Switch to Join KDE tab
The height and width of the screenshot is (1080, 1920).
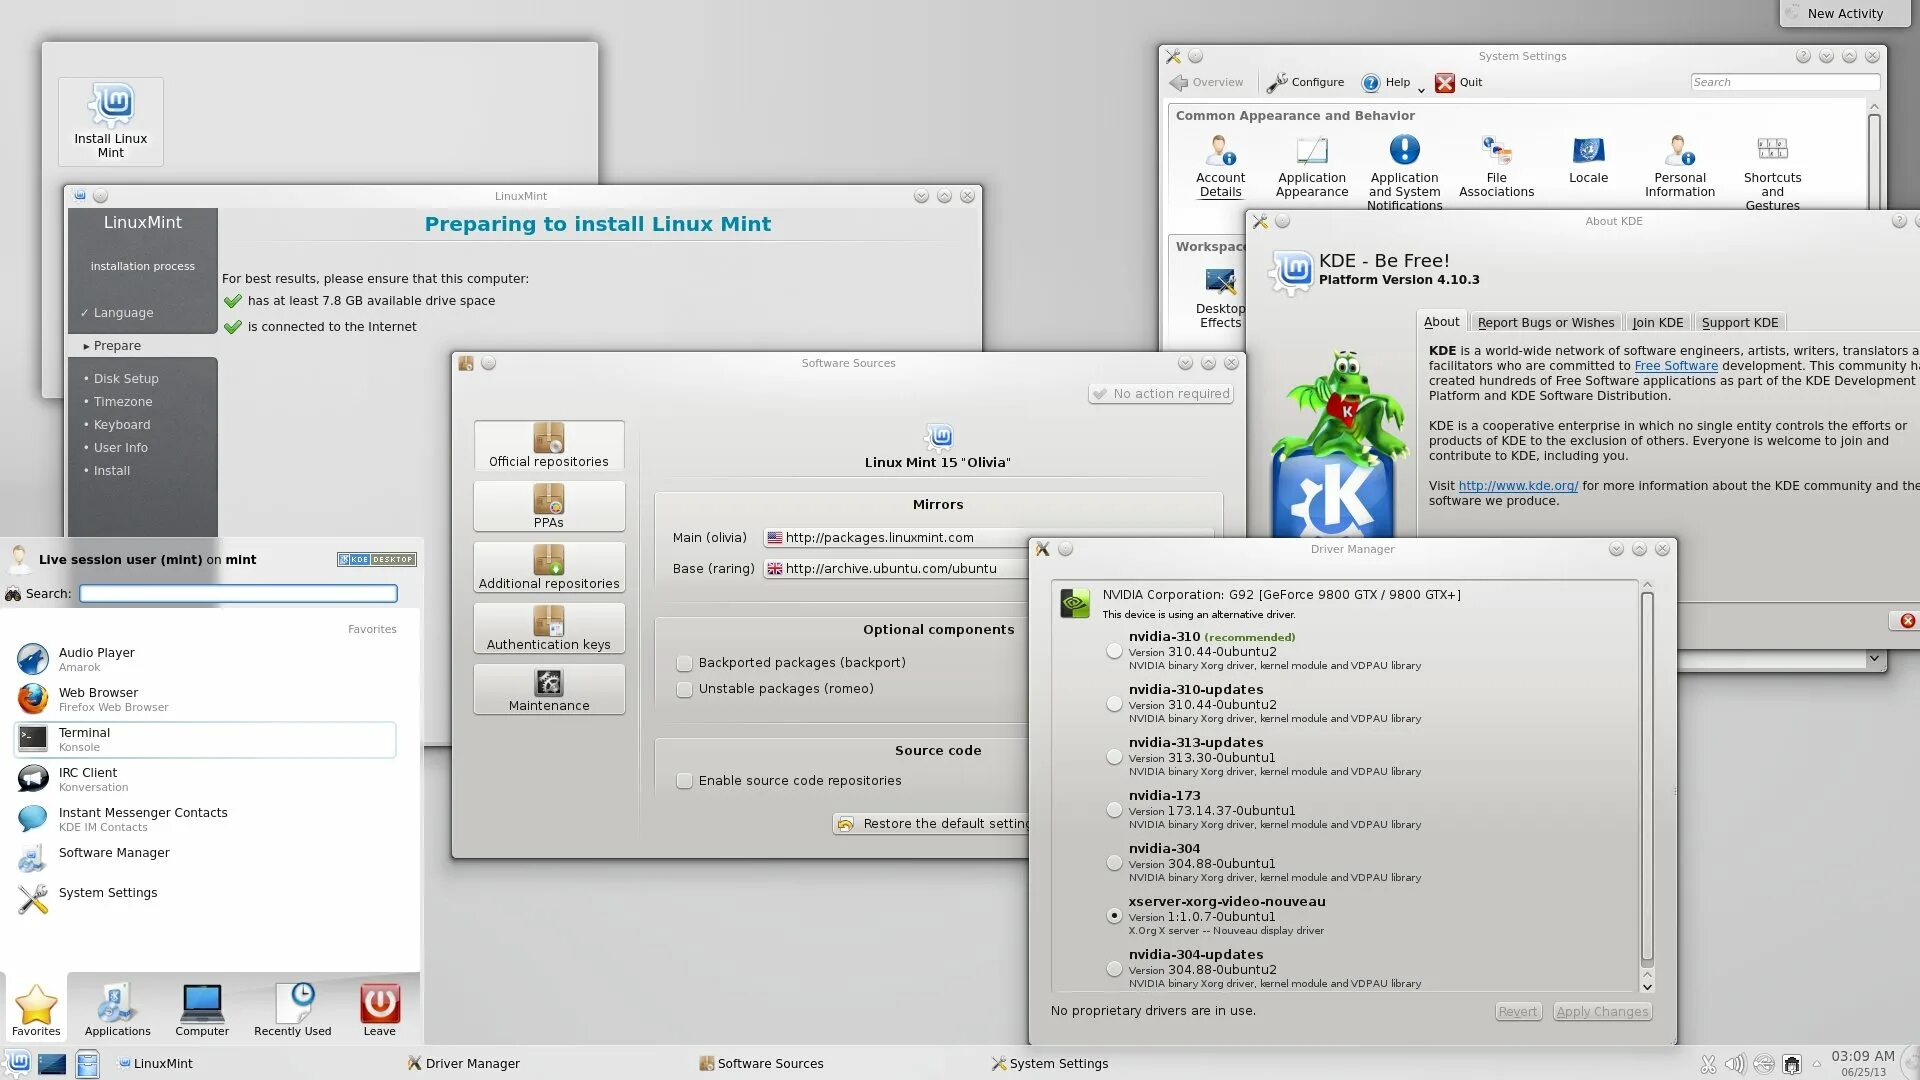tap(1657, 322)
